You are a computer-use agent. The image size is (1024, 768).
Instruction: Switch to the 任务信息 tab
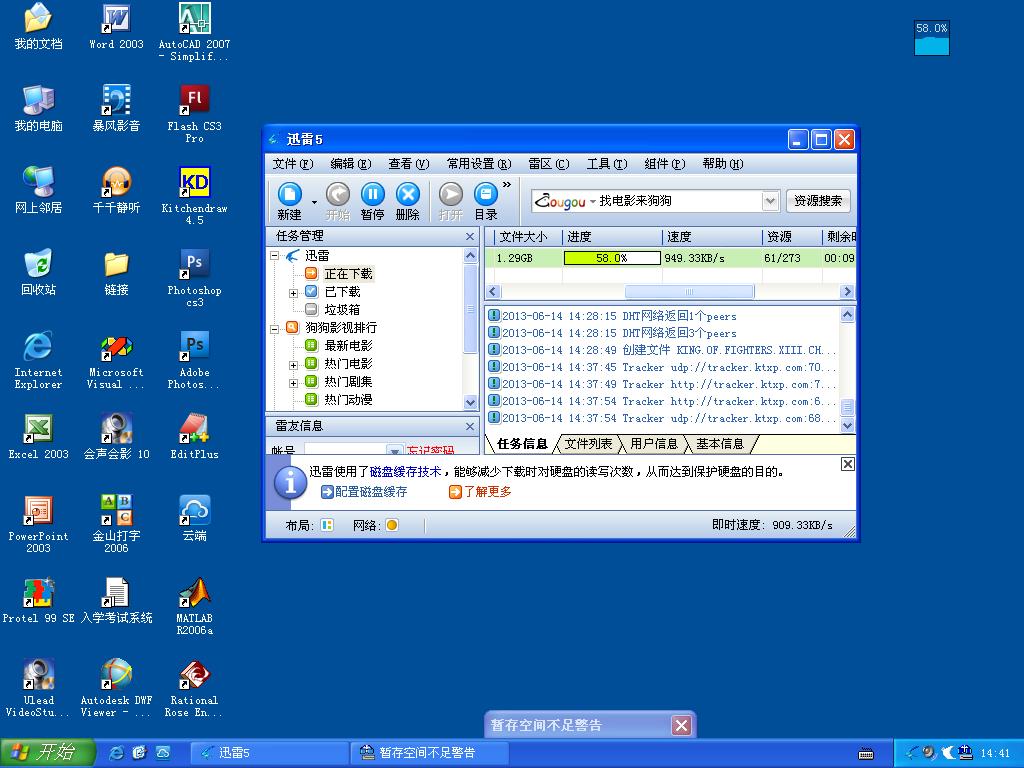[x=522, y=444]
